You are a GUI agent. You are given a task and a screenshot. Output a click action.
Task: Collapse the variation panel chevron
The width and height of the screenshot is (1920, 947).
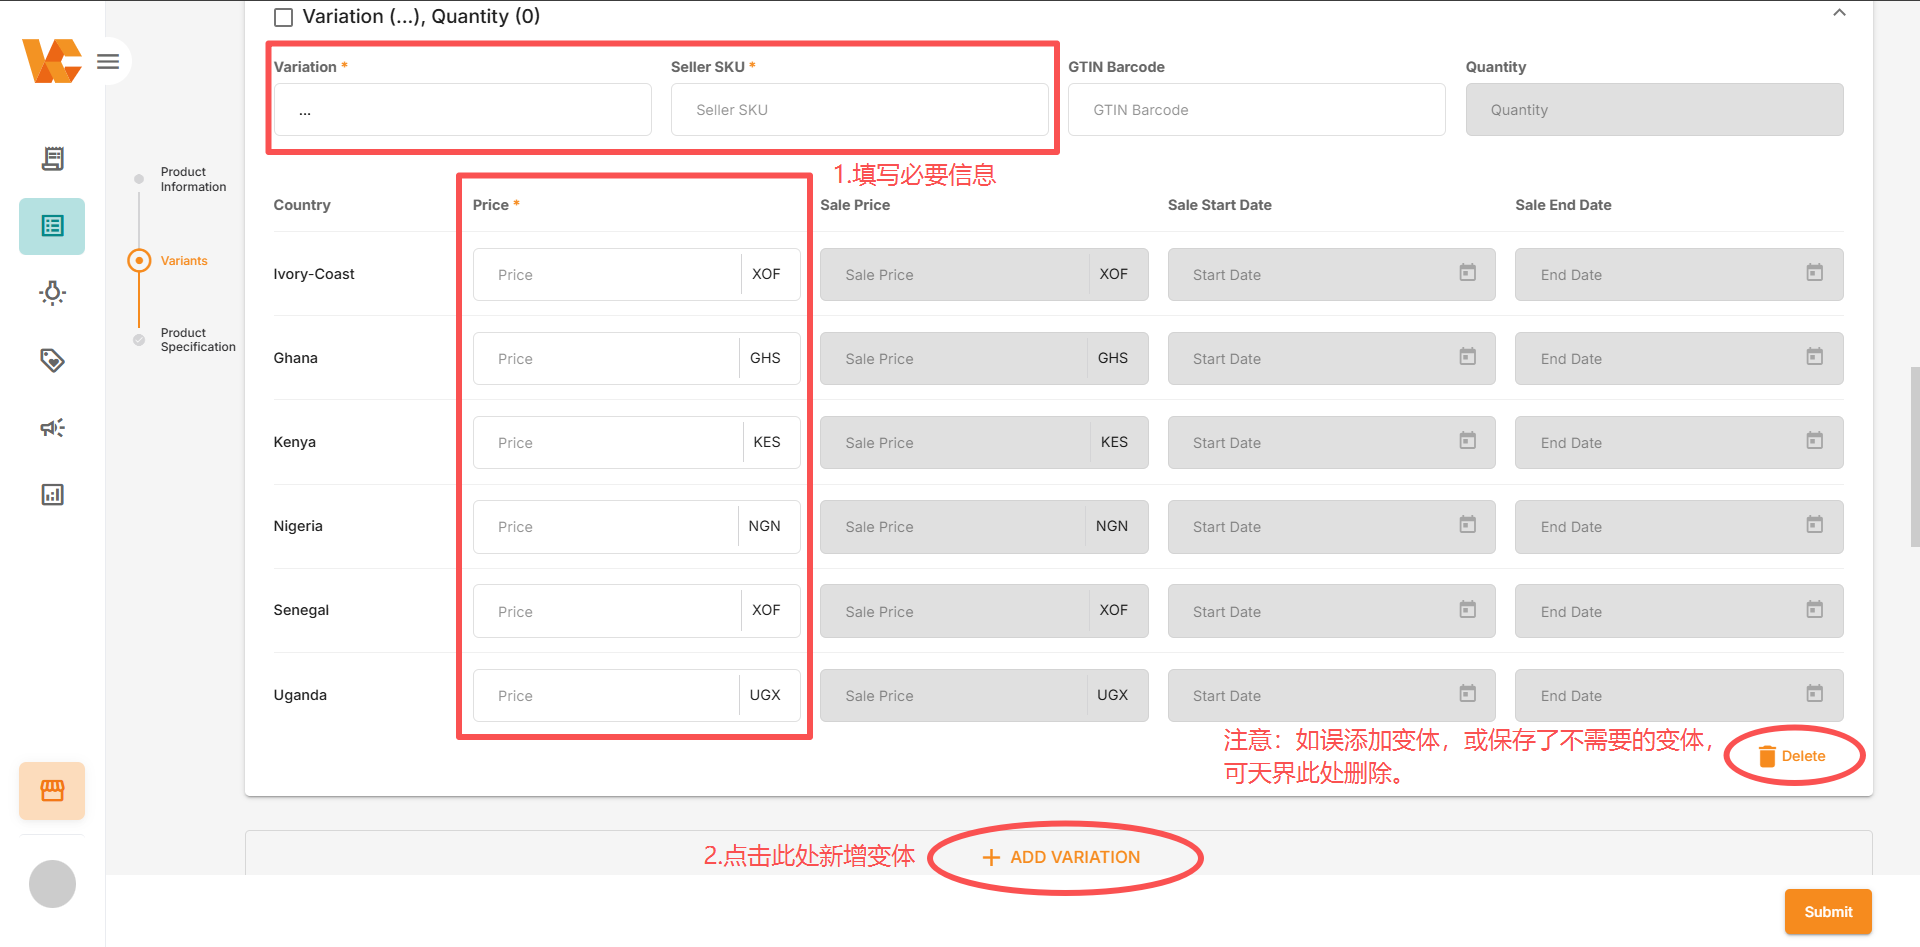tap(1839, 13)
